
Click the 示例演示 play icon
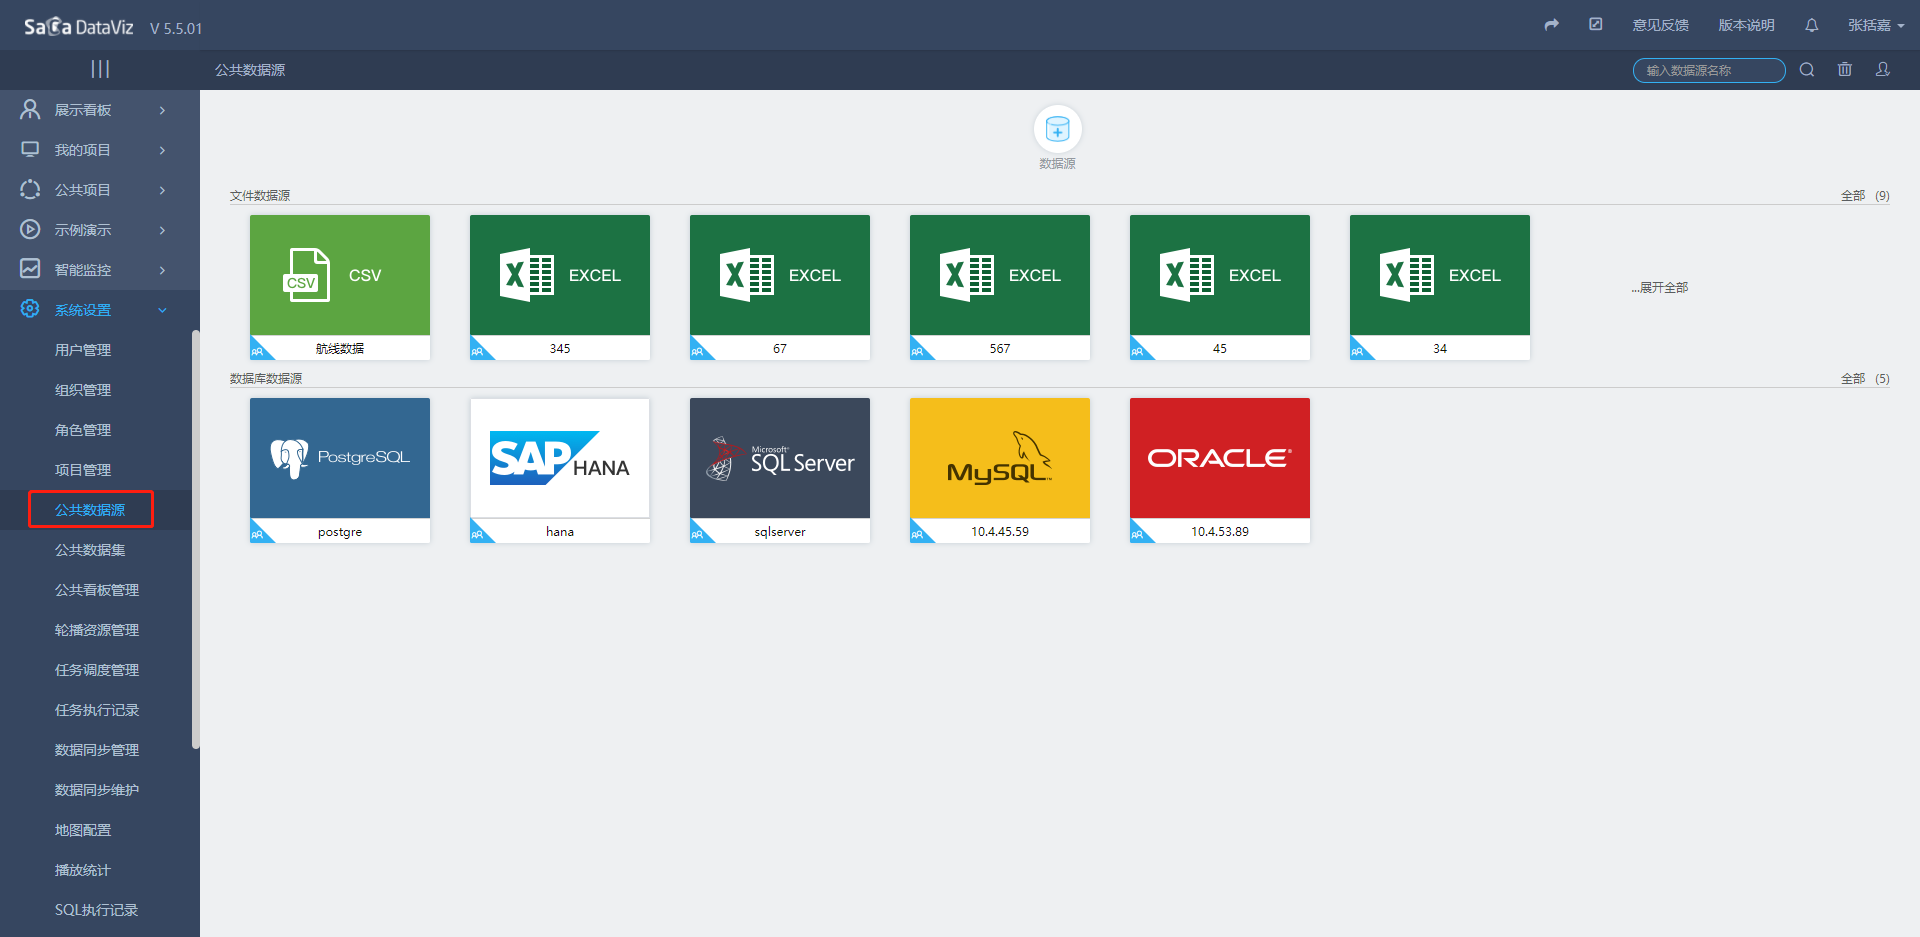click(x=31, y=229)
